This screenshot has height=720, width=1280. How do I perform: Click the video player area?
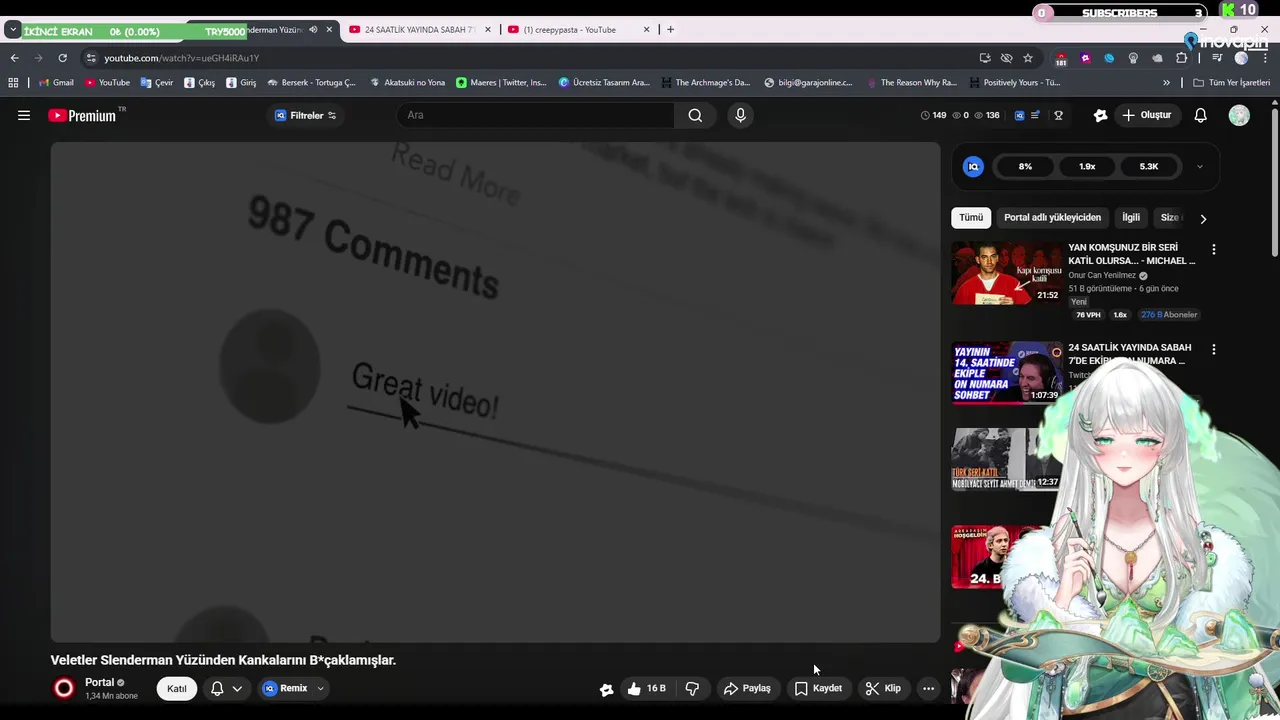click(x=496, y=392)
